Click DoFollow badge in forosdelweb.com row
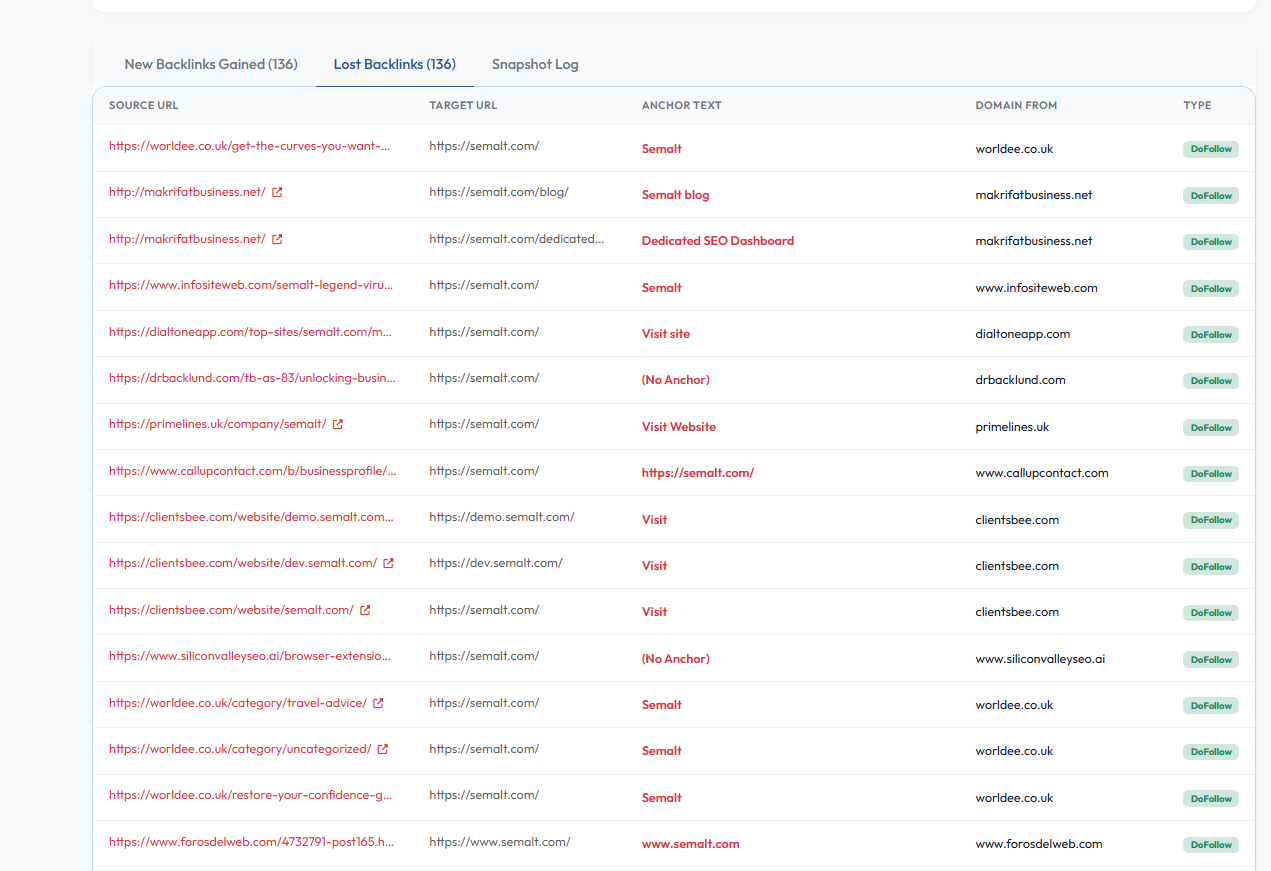Screen dimensions: 1271x871 pyautogui.click(x=1211, y=845)
